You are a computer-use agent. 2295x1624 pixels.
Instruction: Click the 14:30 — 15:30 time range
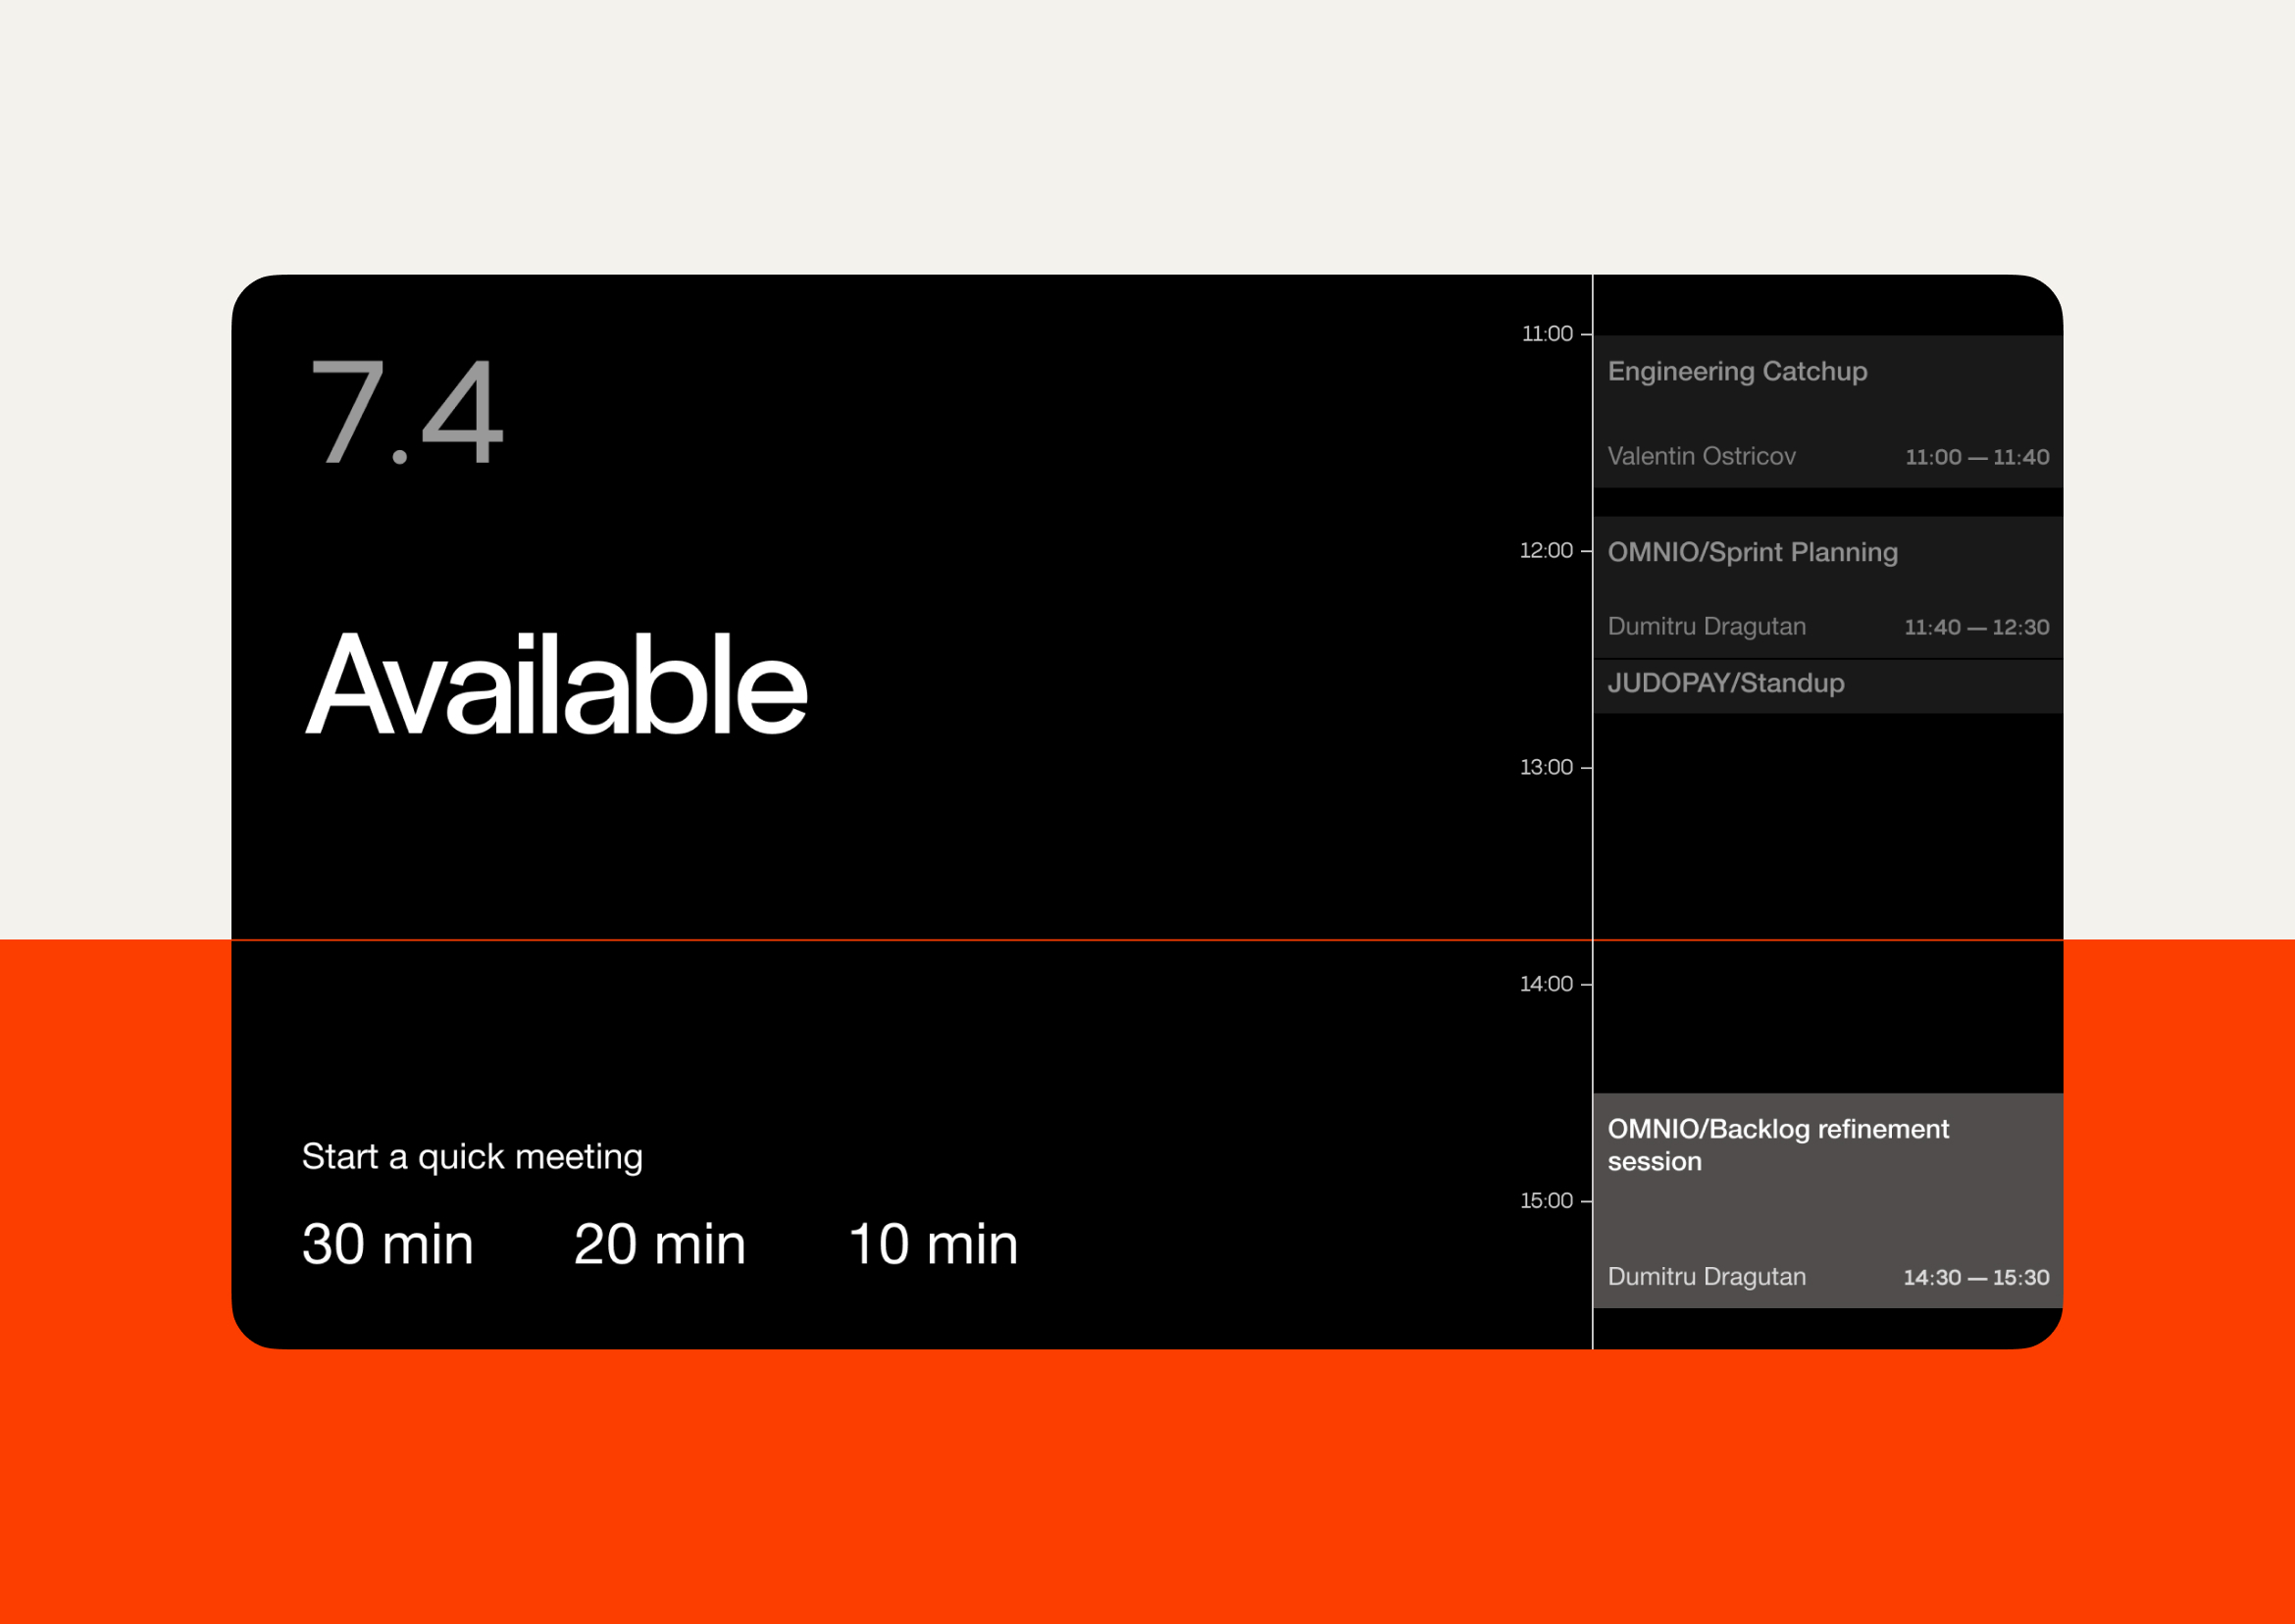click(x=1975, y=1278)
